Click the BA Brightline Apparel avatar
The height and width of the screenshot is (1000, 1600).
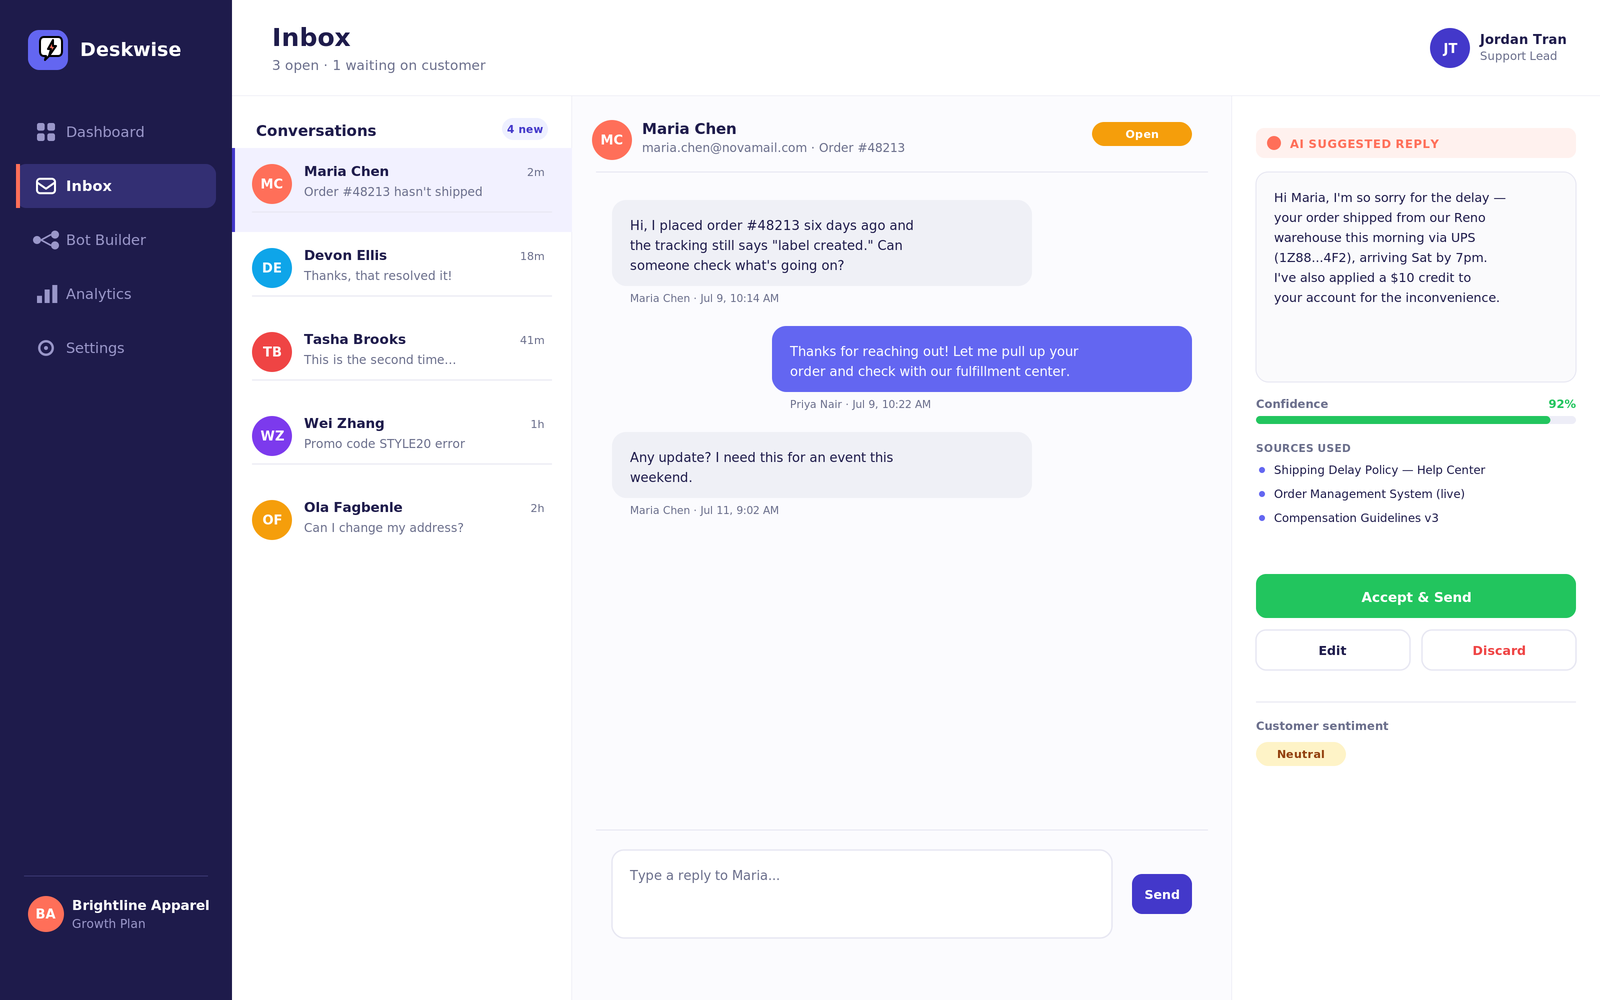46,914
